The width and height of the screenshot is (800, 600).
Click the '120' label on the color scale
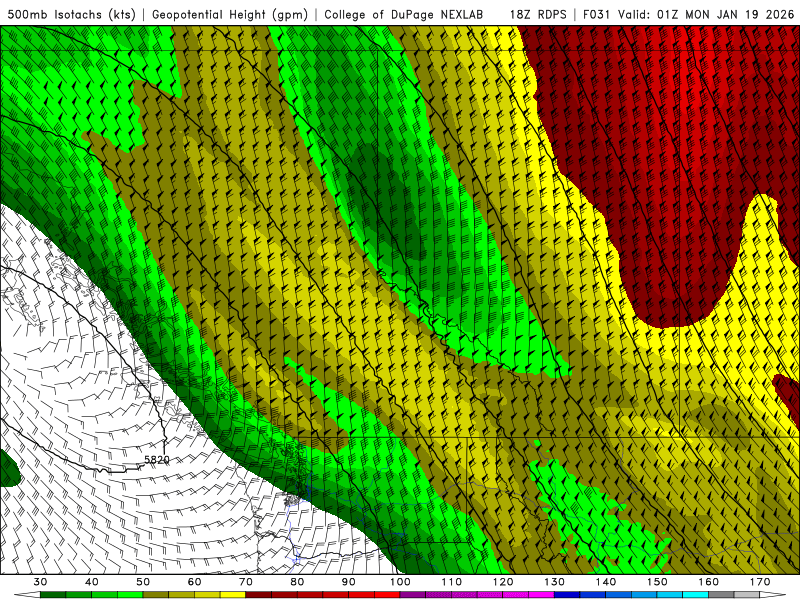coord(503,582)
